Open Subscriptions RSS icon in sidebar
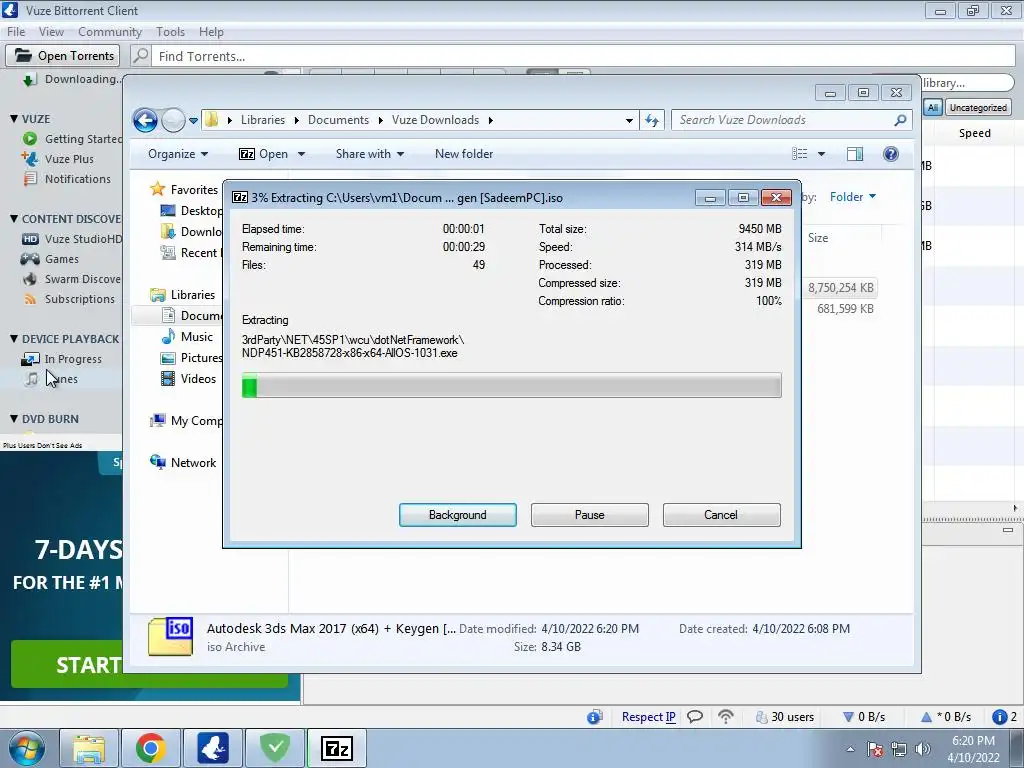Viewport: 1024px width, 768px height. [x=30, y=299]
